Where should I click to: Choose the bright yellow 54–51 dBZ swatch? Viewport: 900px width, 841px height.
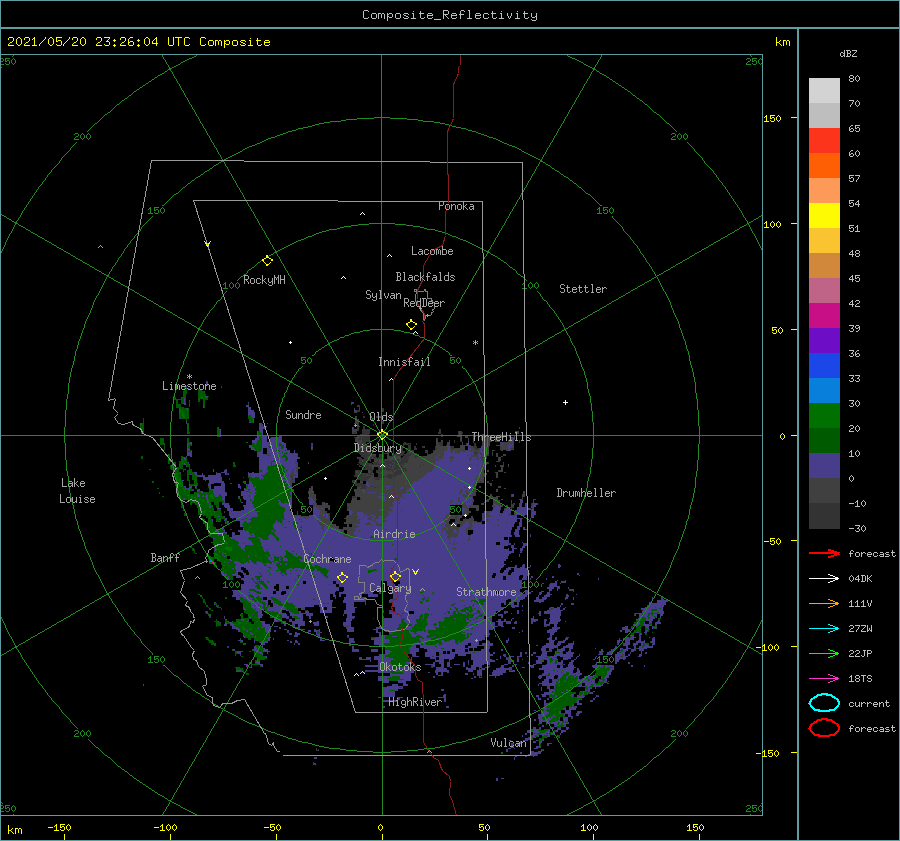coord(824,215)
